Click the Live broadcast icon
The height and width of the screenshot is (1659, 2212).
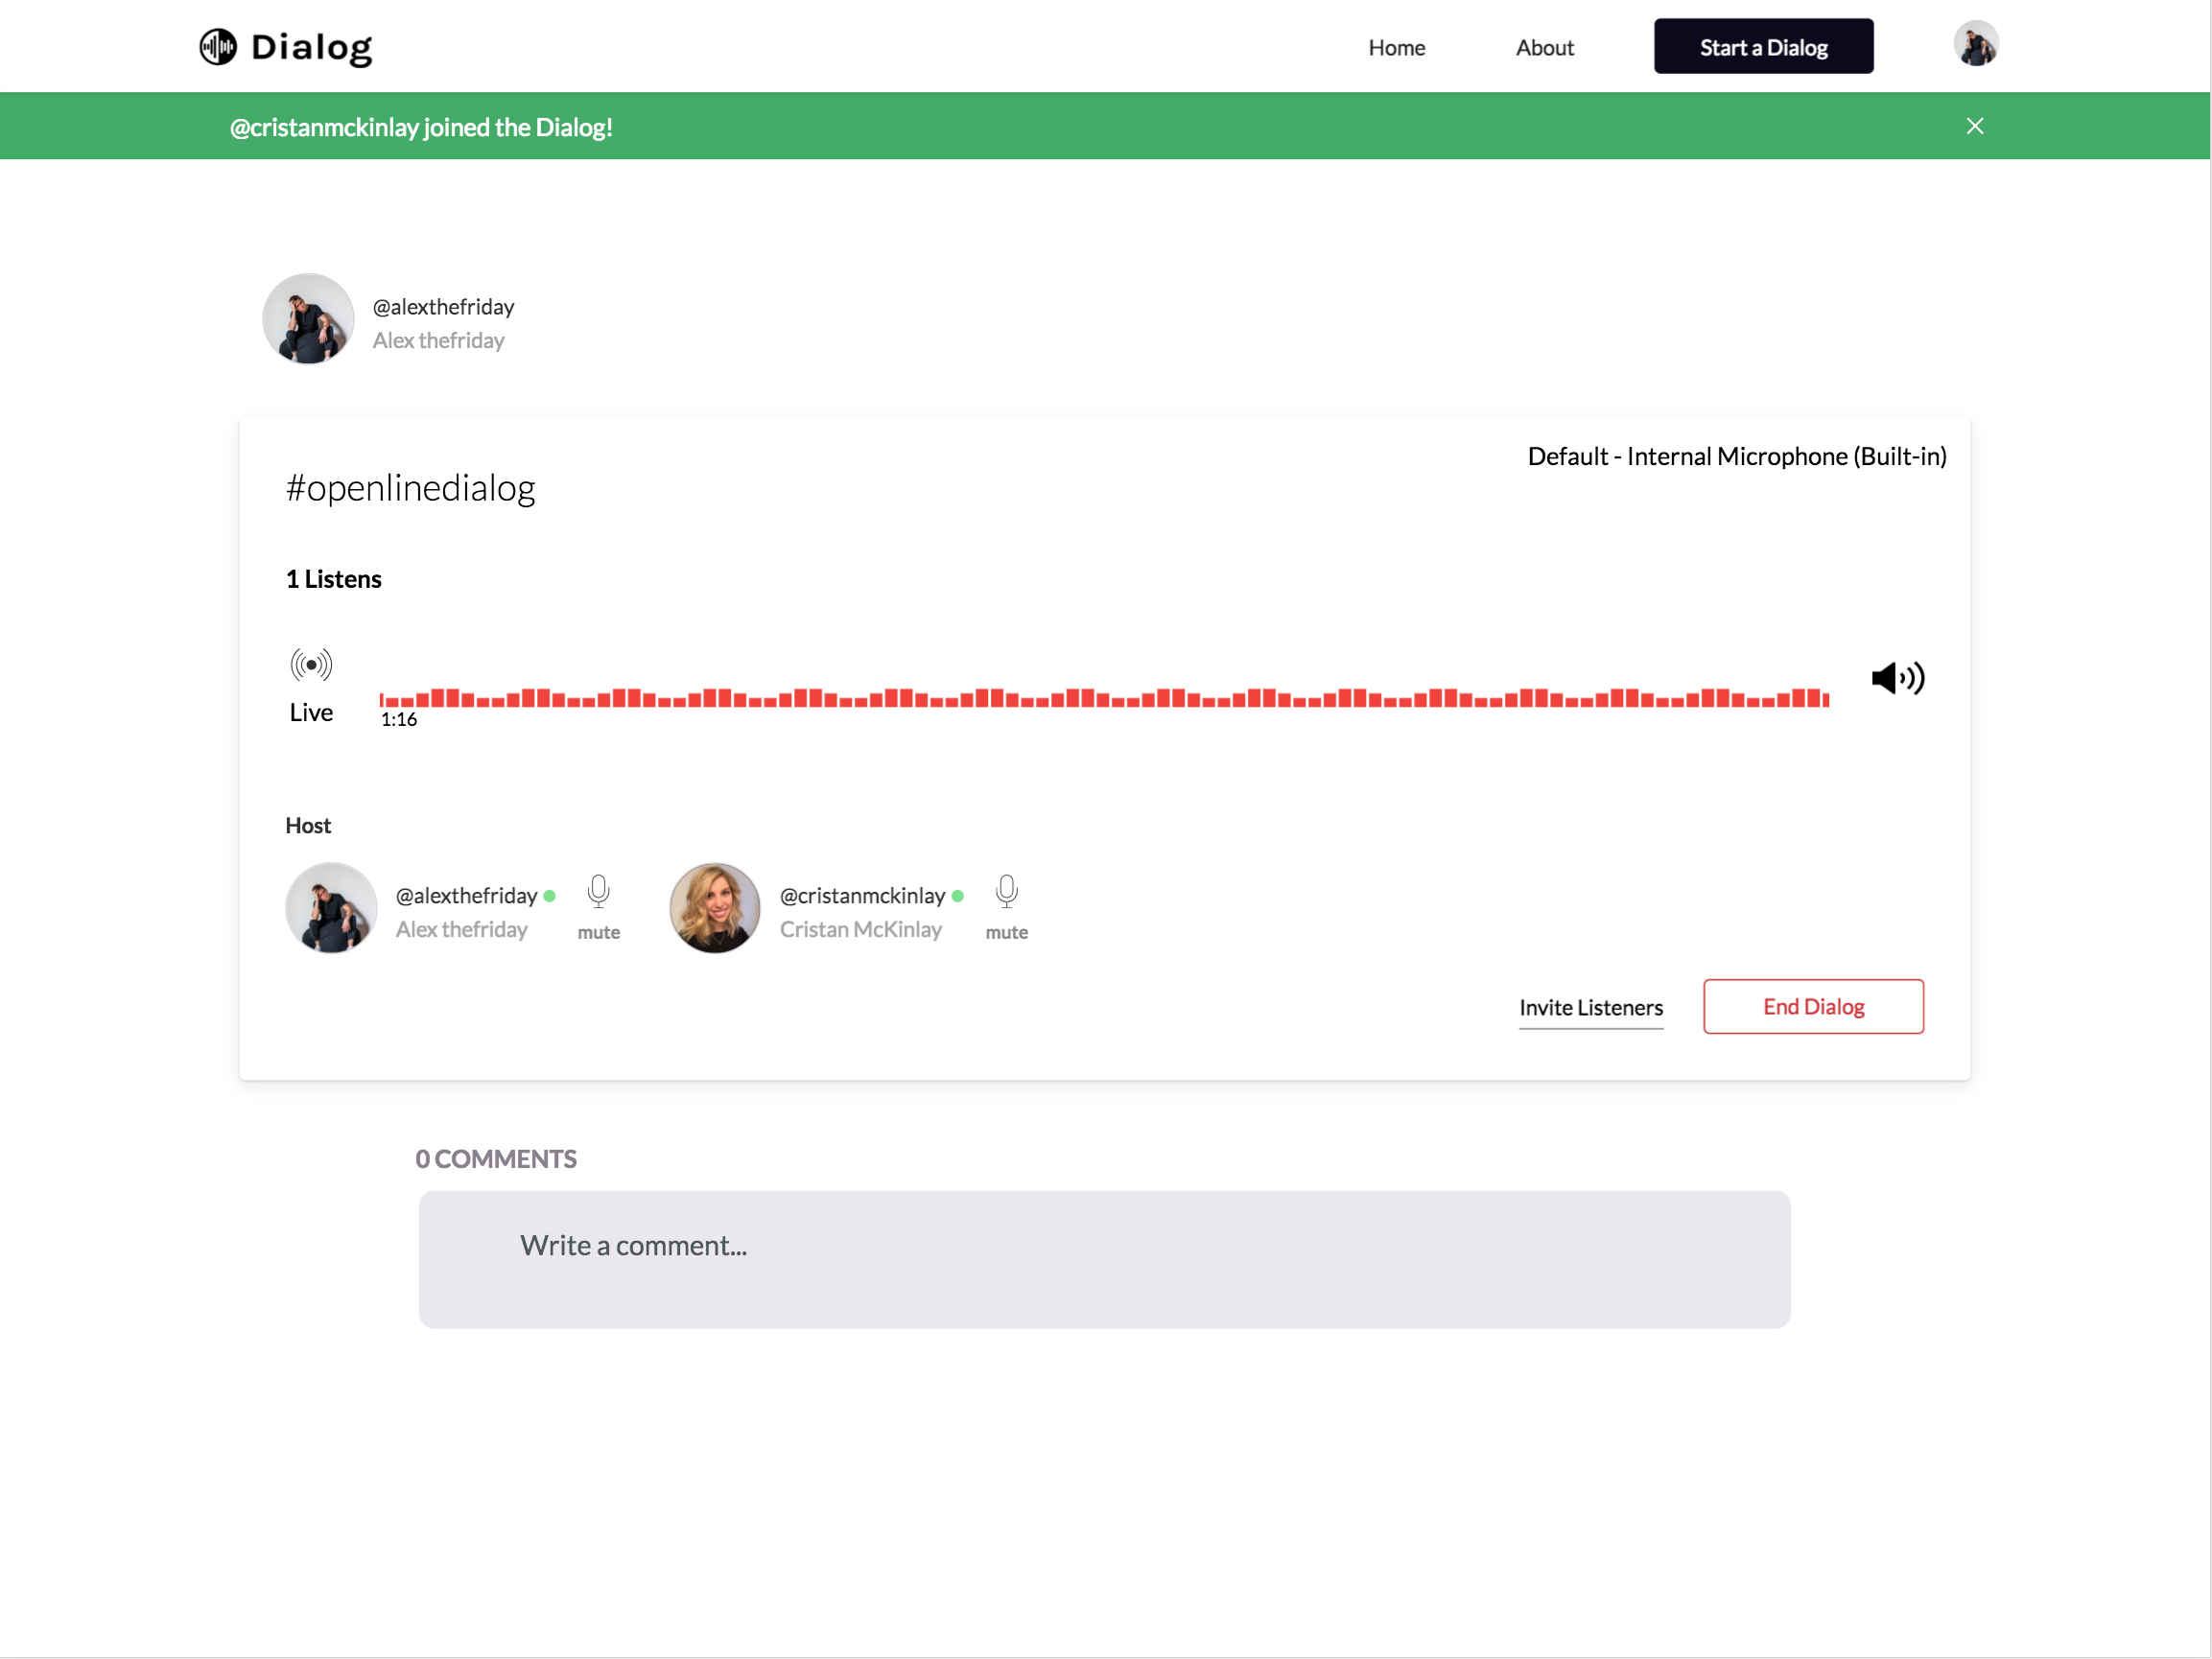click(311, 665)
